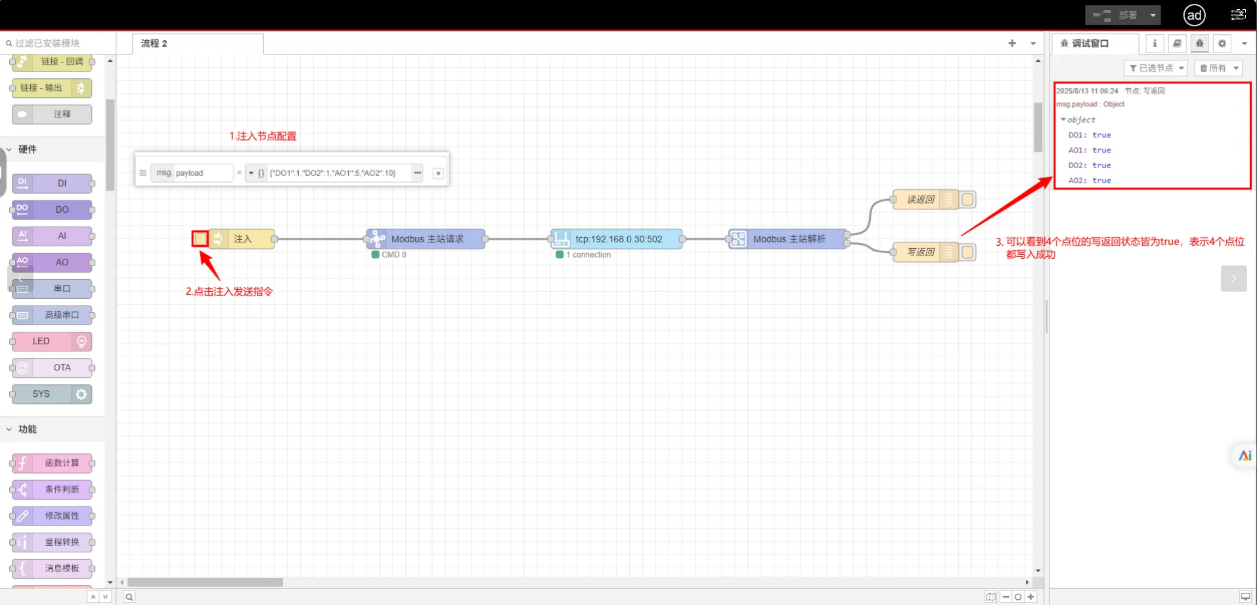Toggle the 读返回 debug node output button
This screenshot has height=605, width=1257.
pos(967,199)
